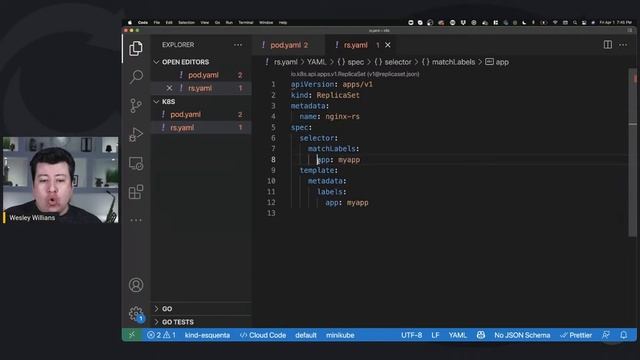Viewport: 640px width, 360px height.
Task: Open editor more actions ellipsis
Action: pos(623,44)
